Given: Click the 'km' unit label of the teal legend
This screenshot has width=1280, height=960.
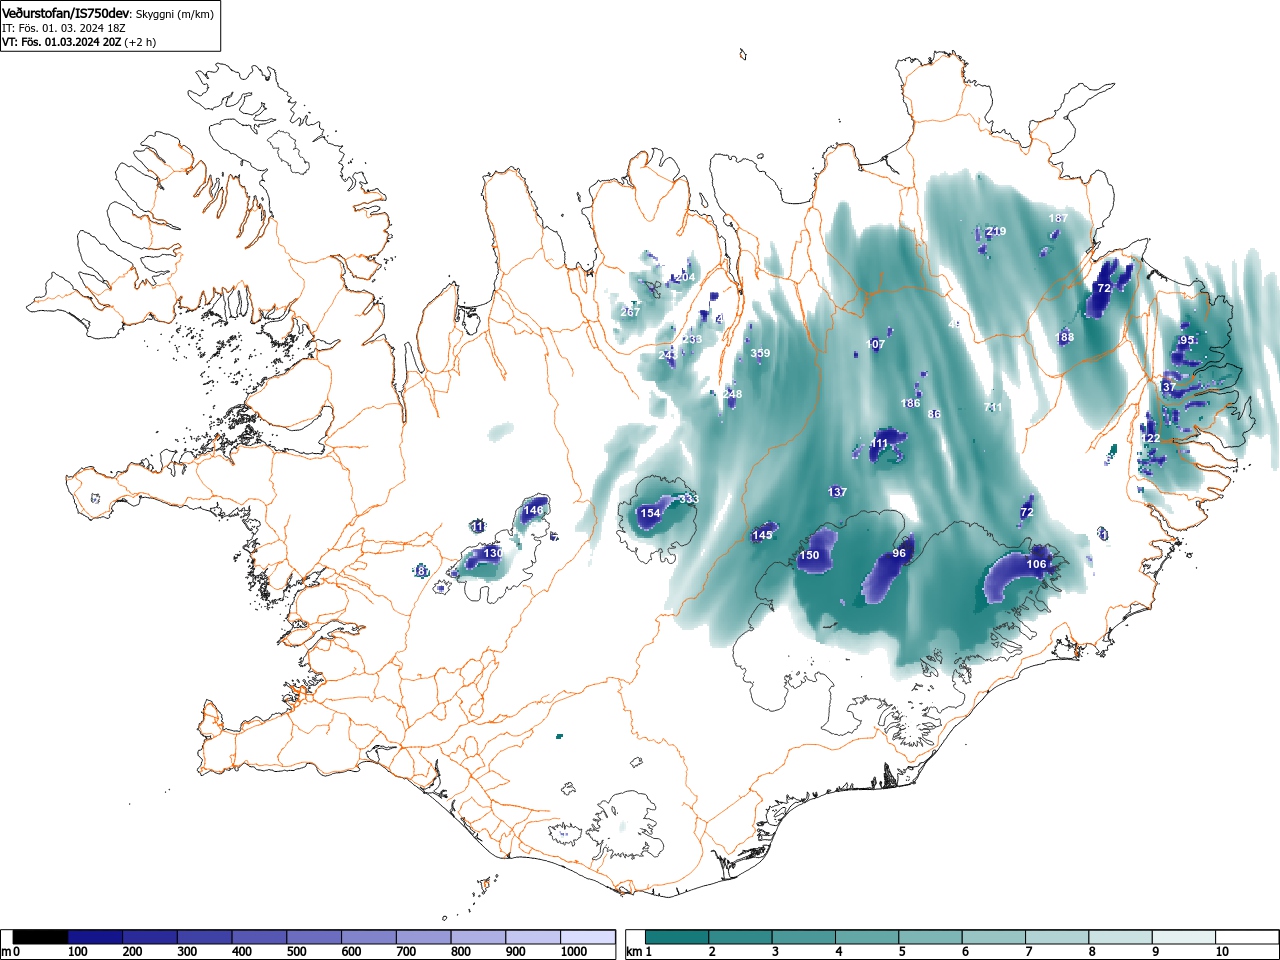Looking at the screenshot, I should click(633, 952).
